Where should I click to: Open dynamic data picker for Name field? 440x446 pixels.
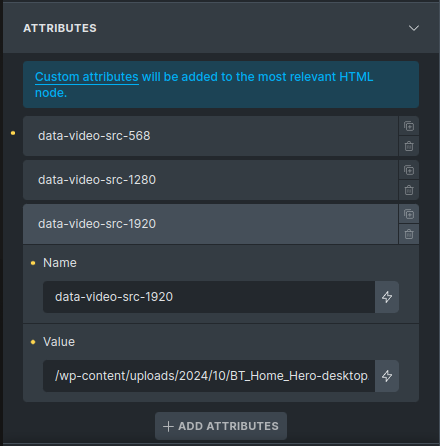click(387, 297)
